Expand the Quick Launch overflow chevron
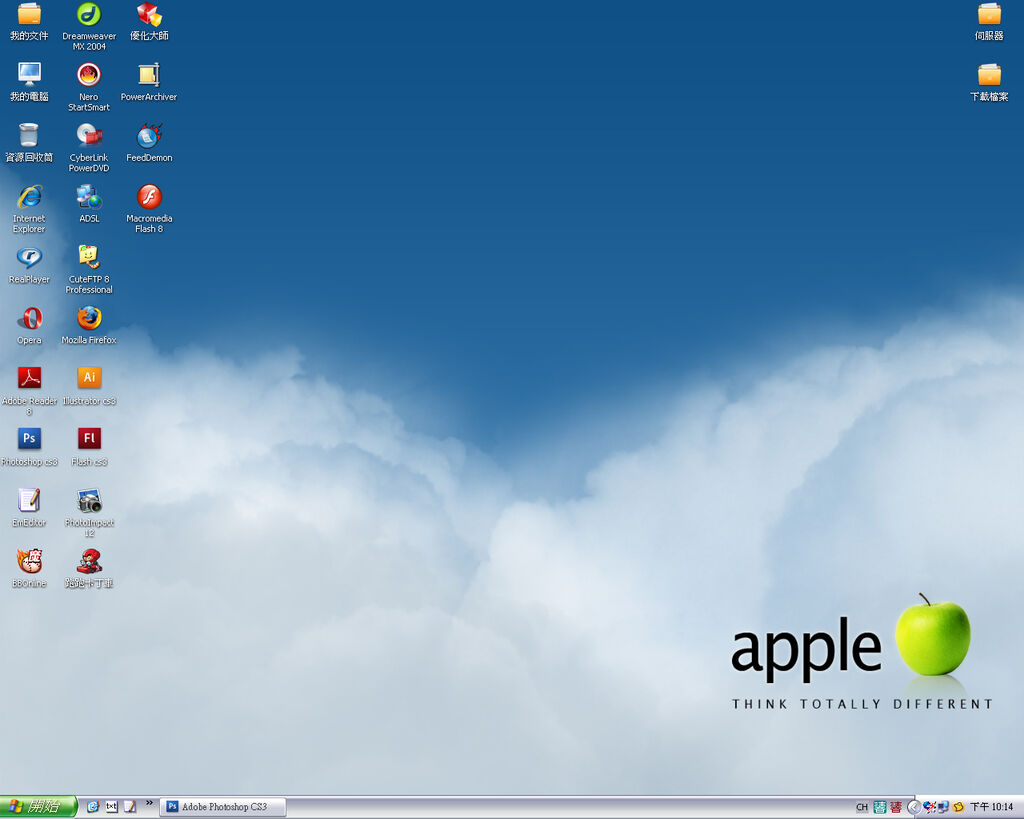Viewport: 1024px width, 819px height. click(150, 803)
